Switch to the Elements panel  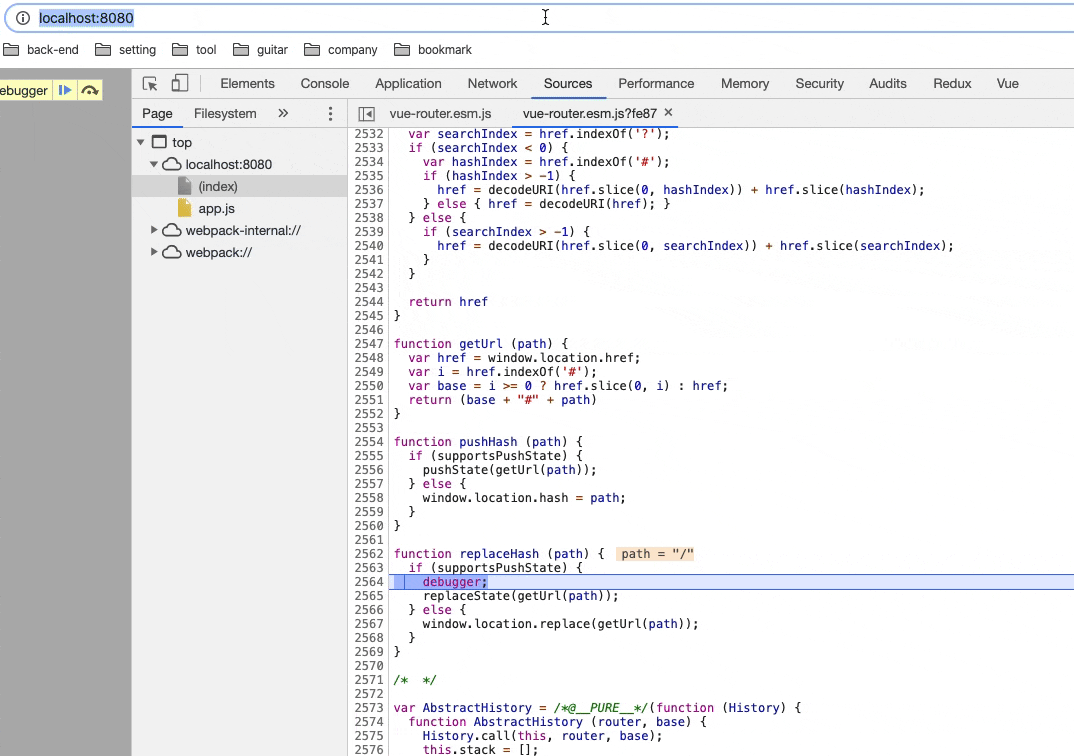(x=247, y=84)
